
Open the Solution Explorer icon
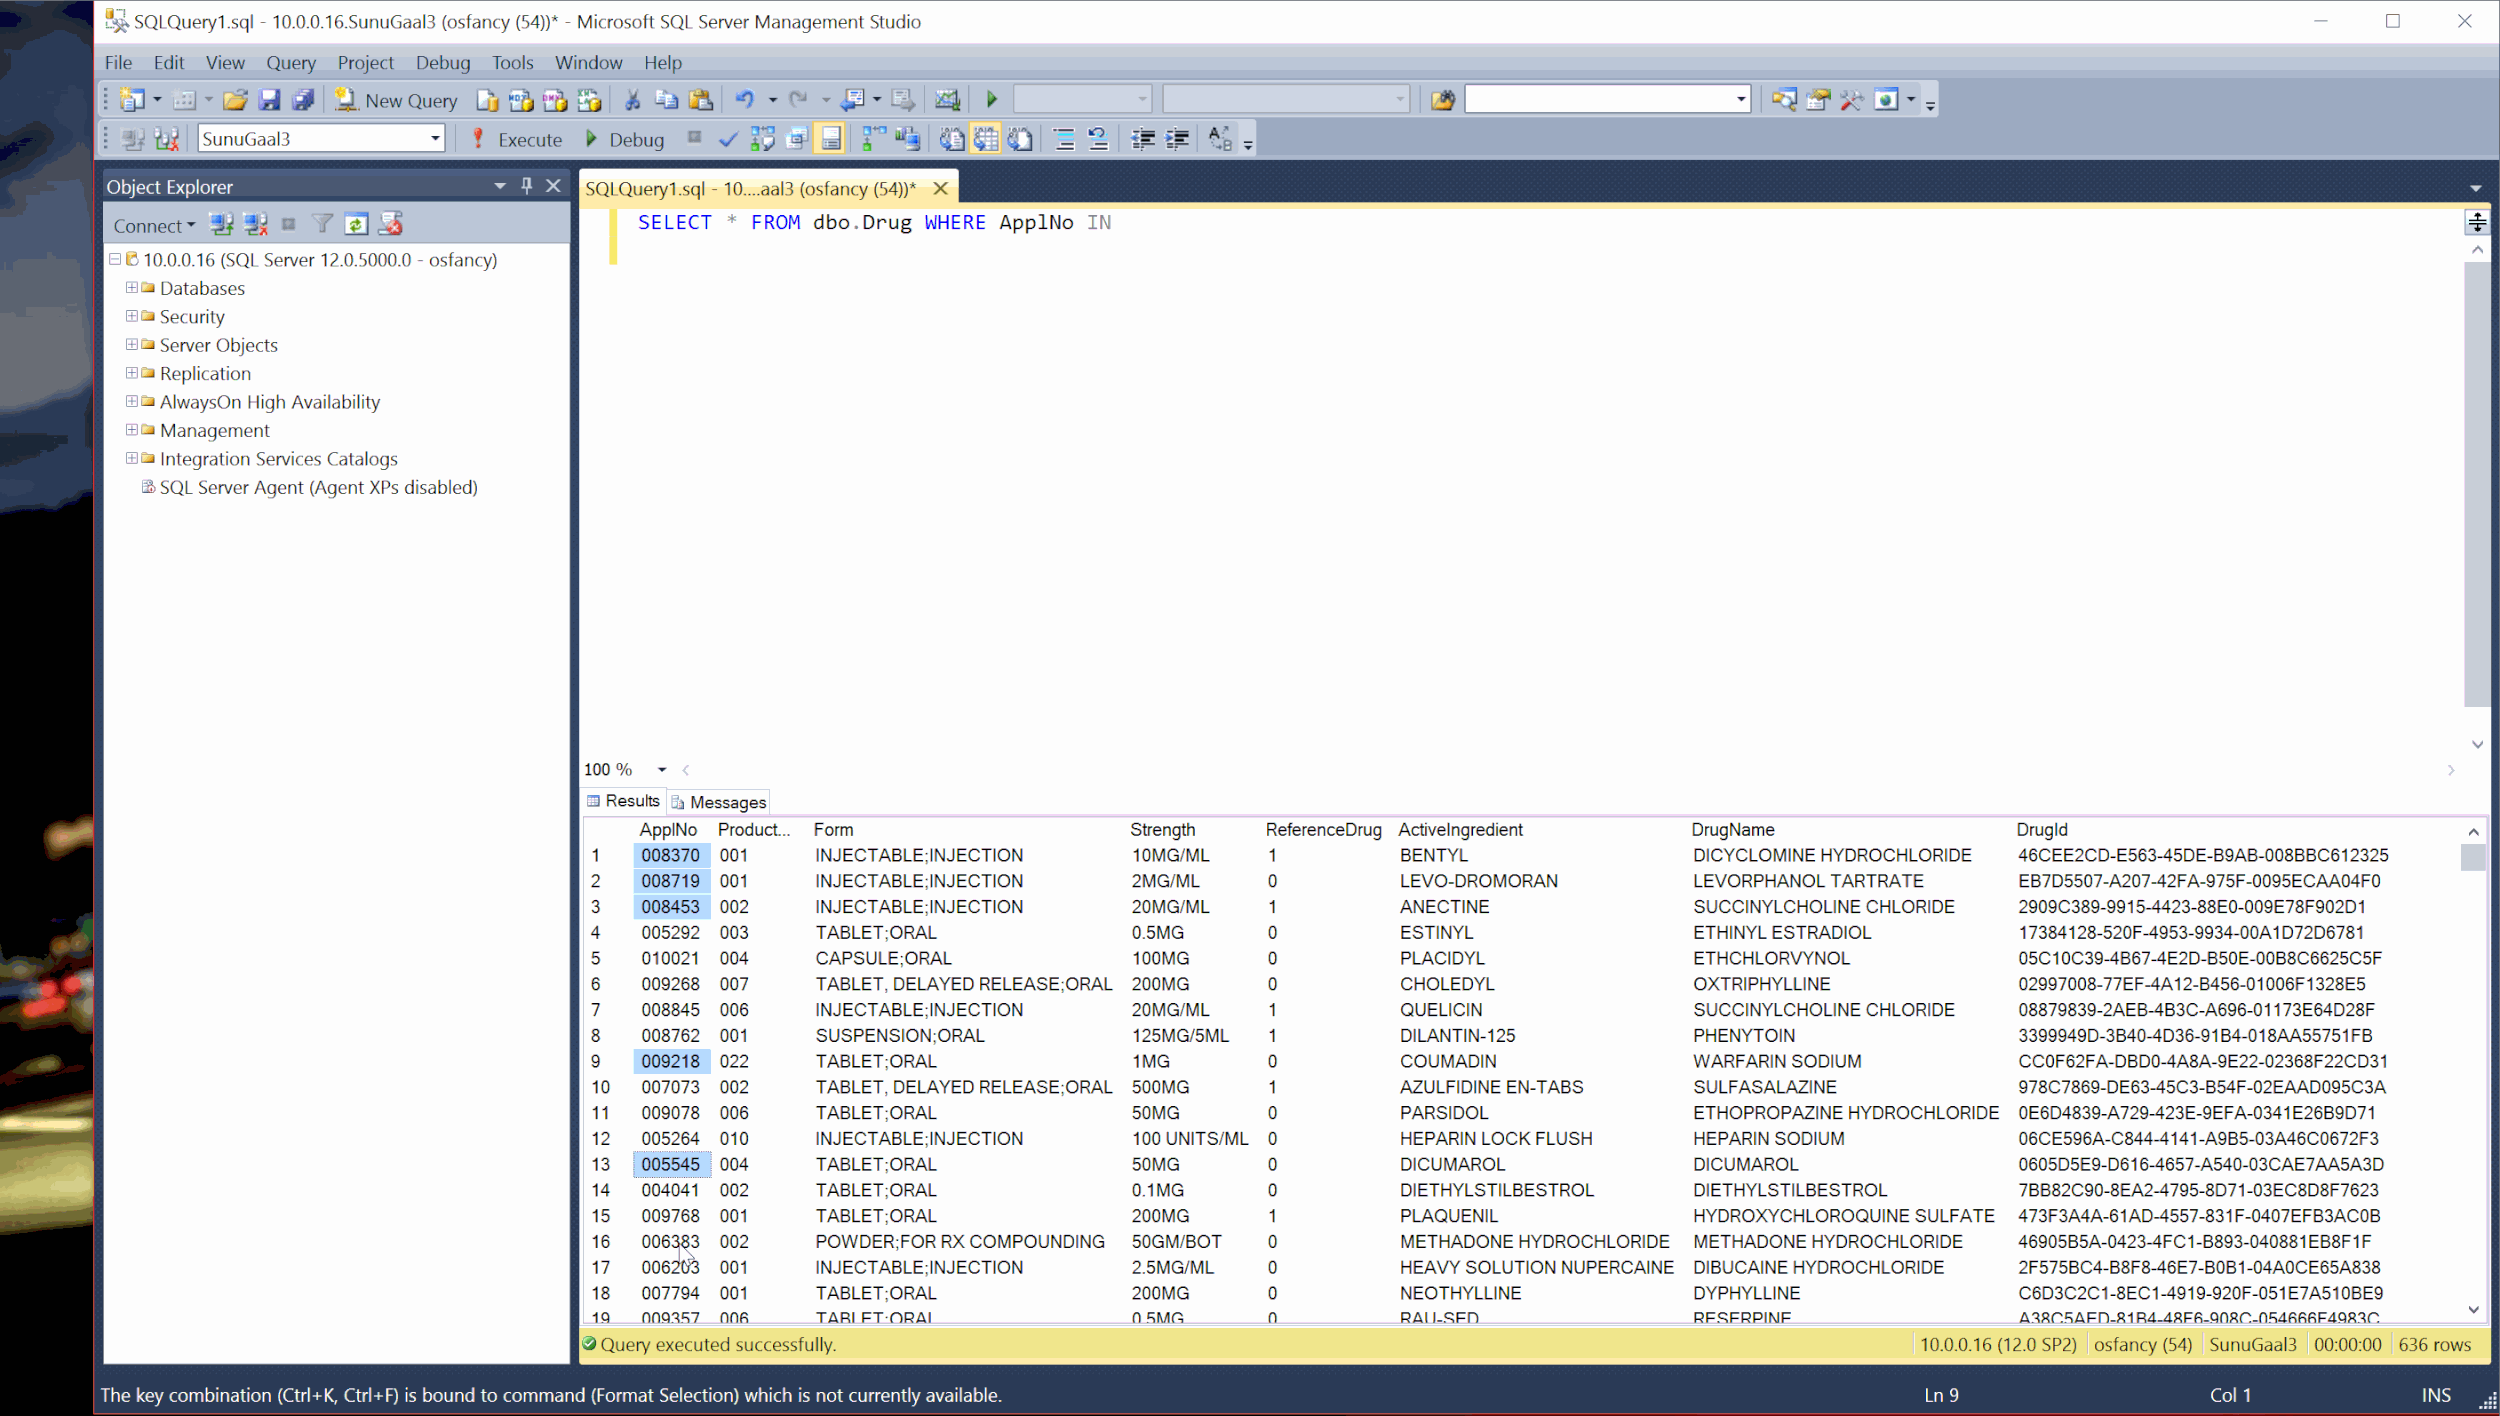pyautogui.click(x=1784, y=100)
